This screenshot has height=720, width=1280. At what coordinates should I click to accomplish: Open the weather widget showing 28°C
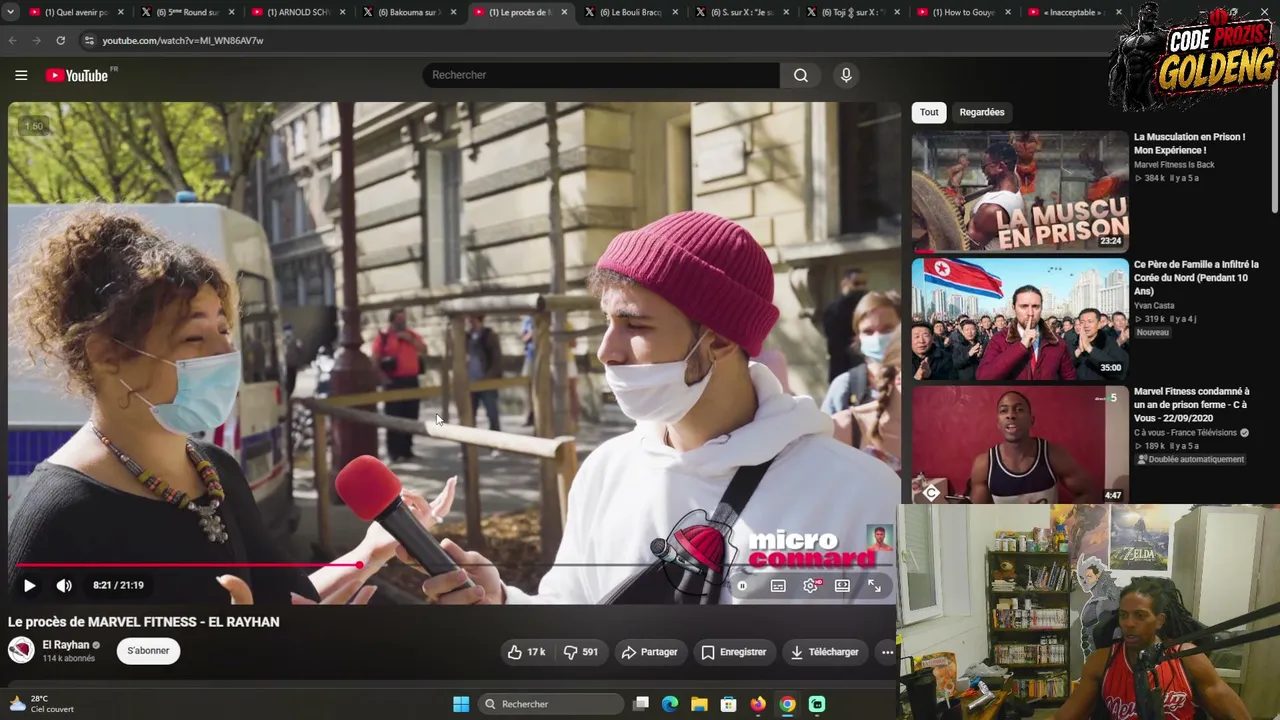41,704
